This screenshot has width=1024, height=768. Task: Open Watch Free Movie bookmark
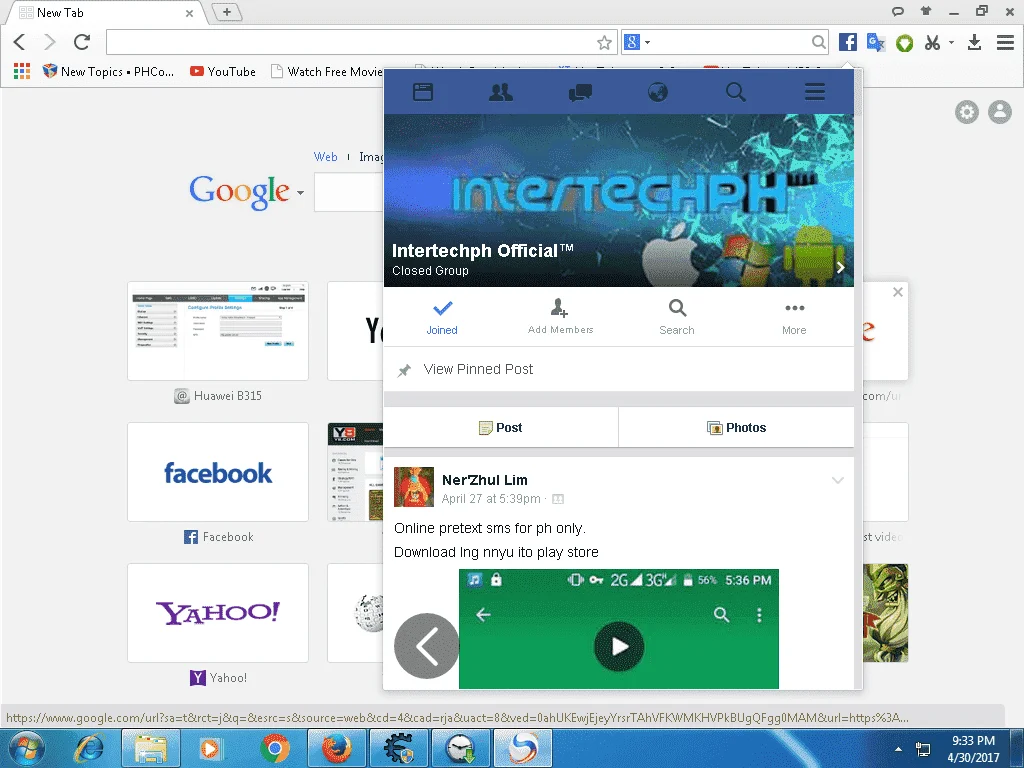(327, 71)
